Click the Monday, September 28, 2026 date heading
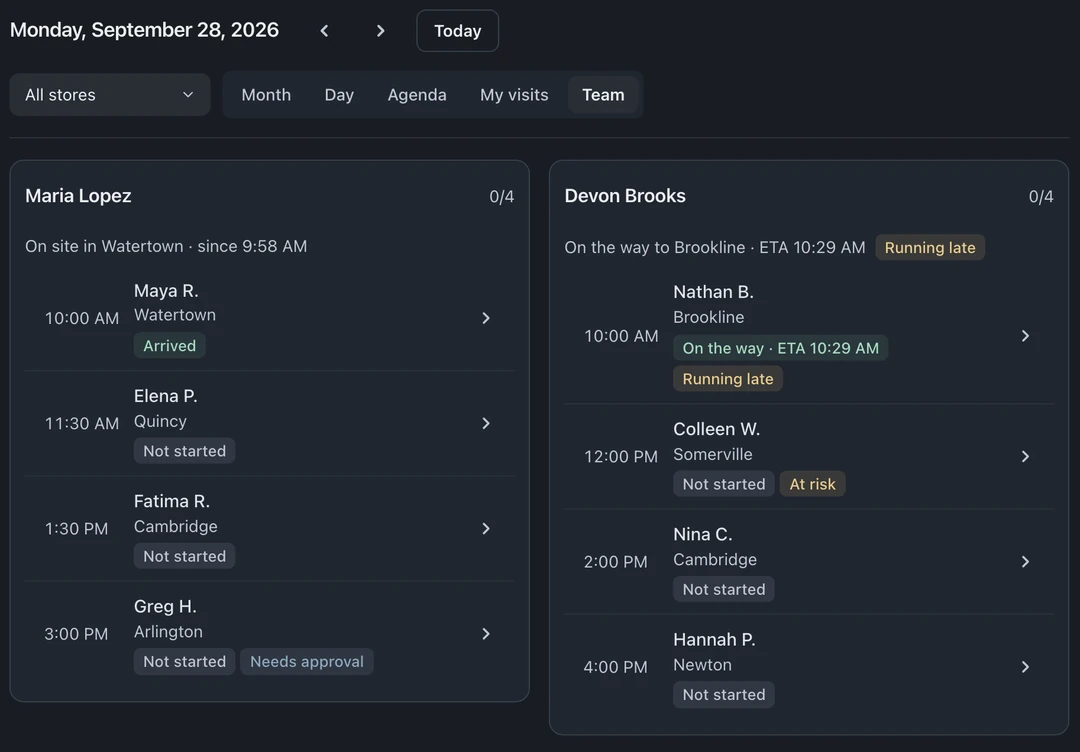Viewport: 1080px width, 752px height. click(144, 30)
